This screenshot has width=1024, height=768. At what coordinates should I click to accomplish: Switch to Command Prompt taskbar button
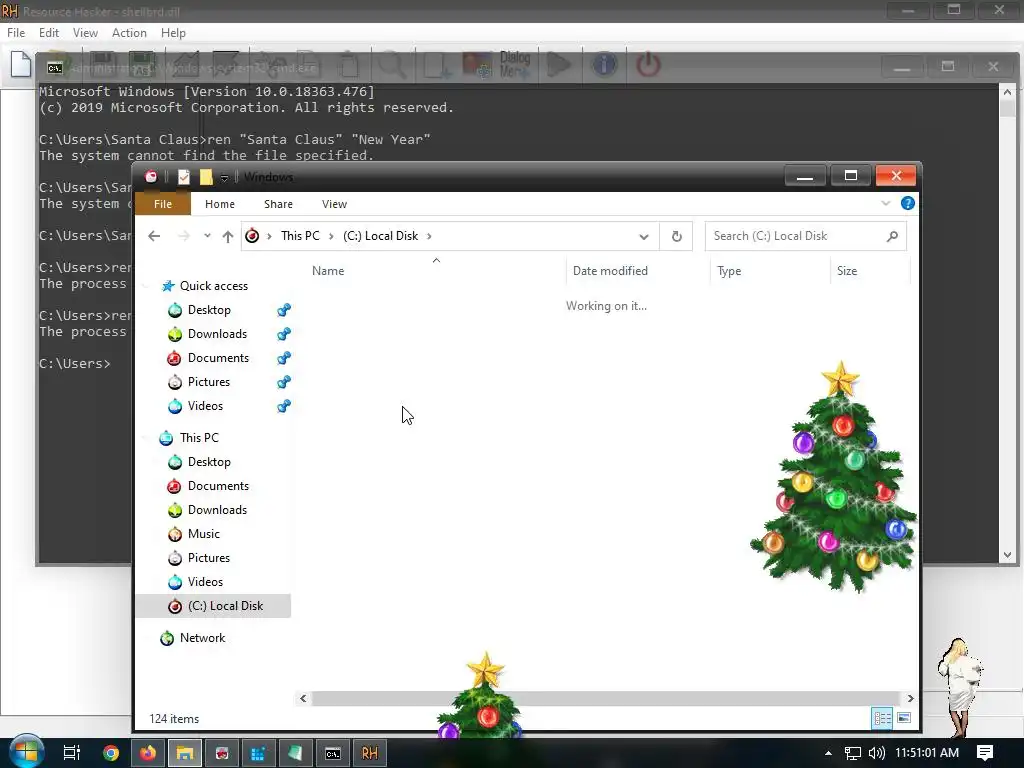pyautogui.click(x=332, y=753)
